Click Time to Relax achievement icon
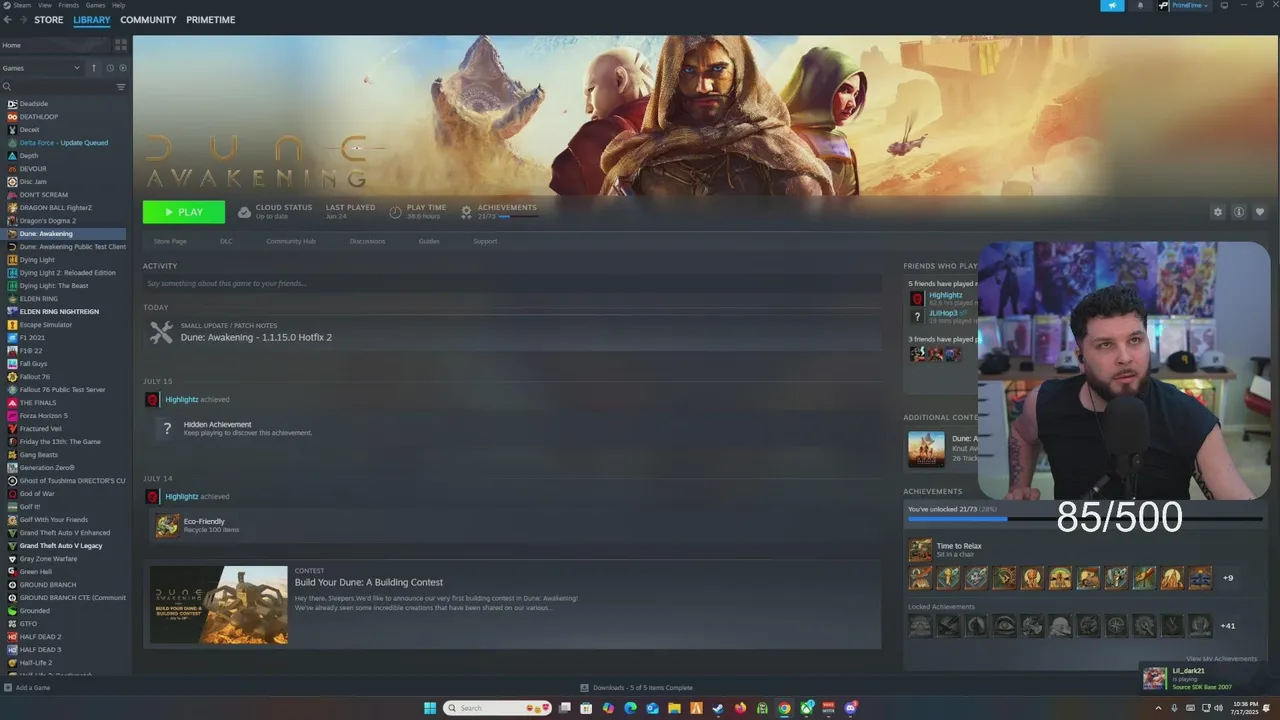Viewport: 1280px width, 720px height. [x=920, y=550]
